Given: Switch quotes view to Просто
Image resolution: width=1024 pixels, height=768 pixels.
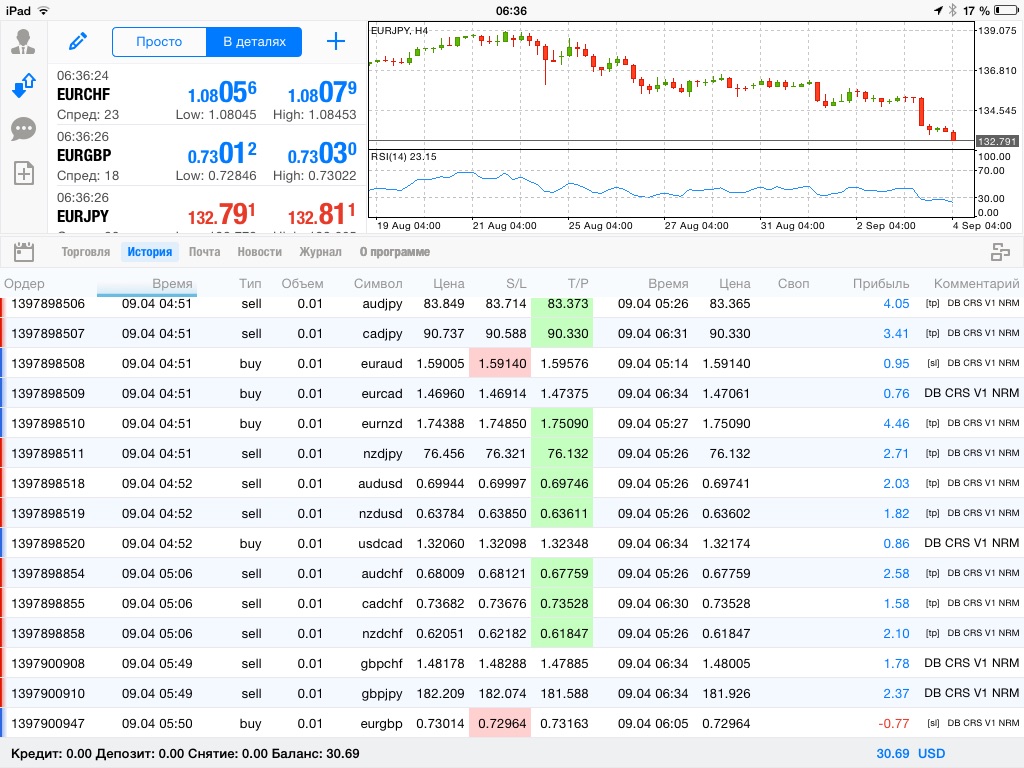Looking at the screenshot, I should tap(159, 42).
